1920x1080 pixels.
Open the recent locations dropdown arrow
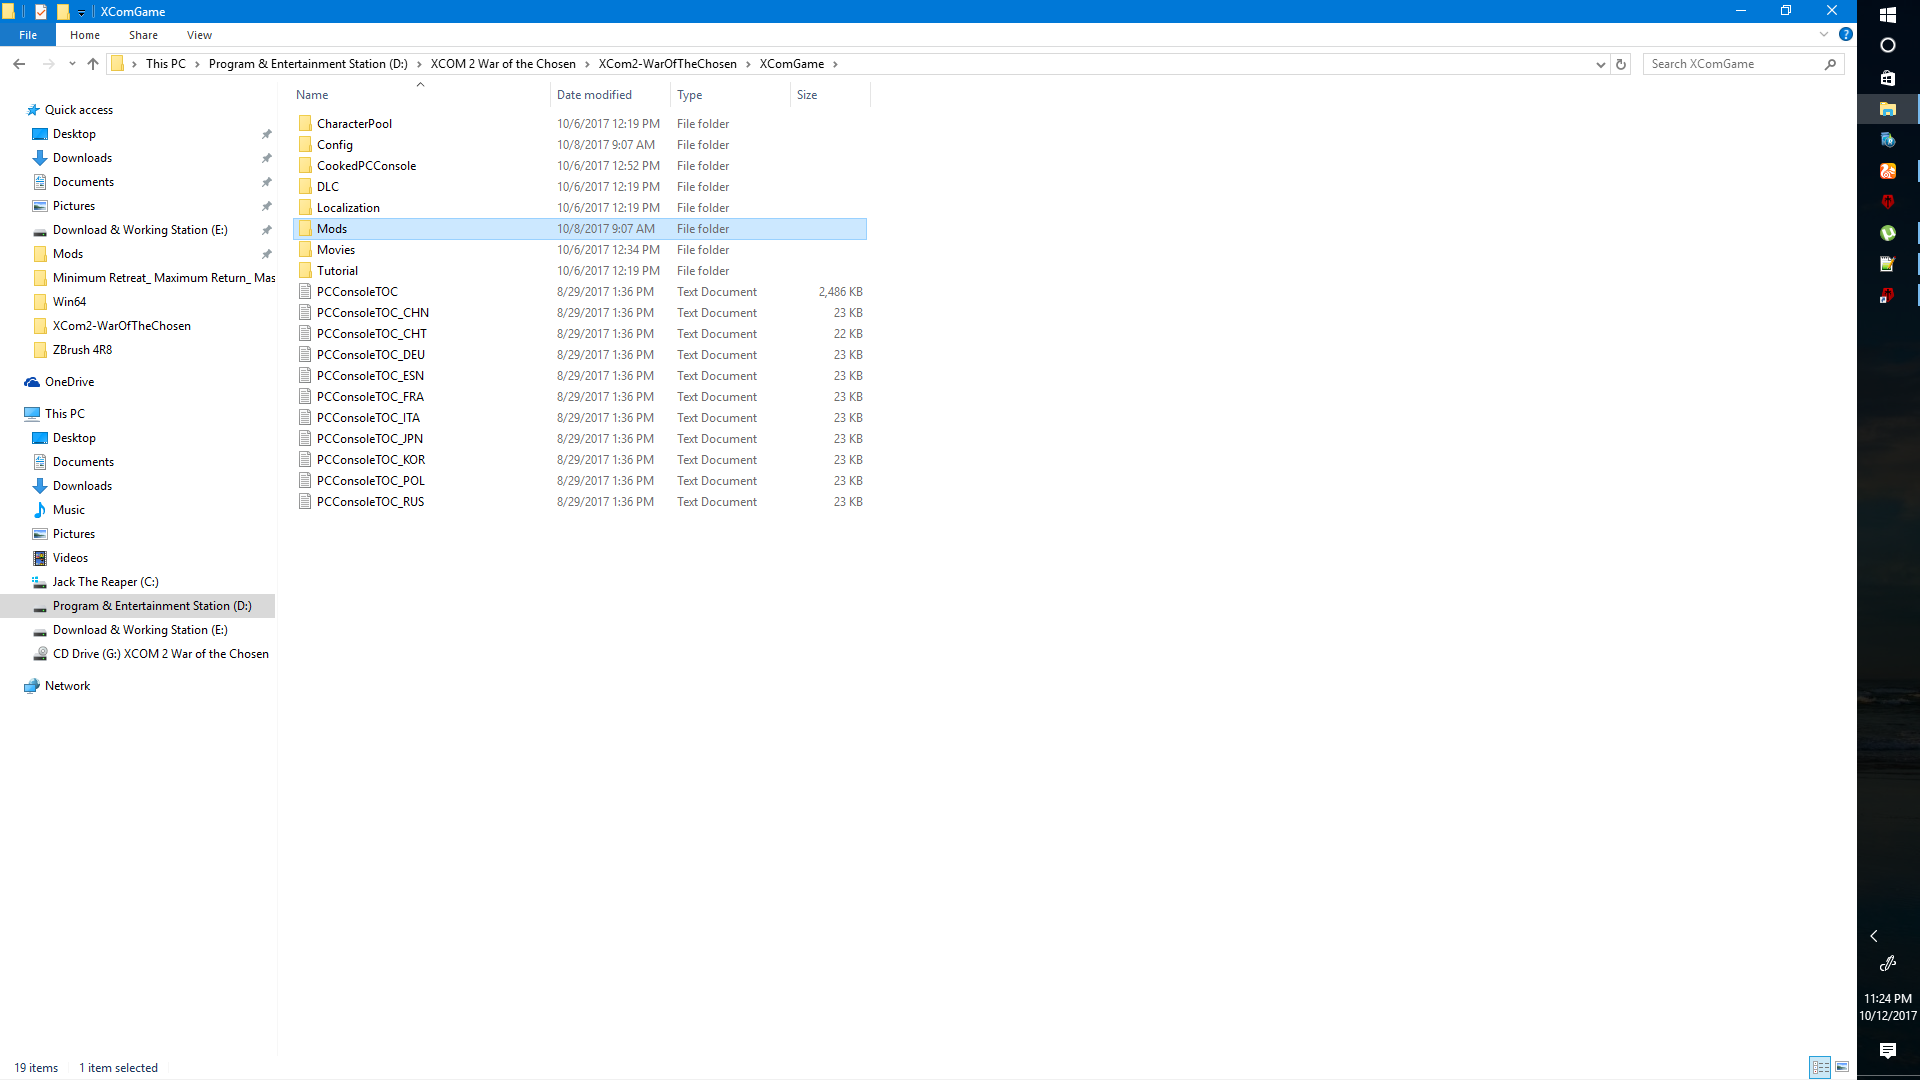pos(72,64)
